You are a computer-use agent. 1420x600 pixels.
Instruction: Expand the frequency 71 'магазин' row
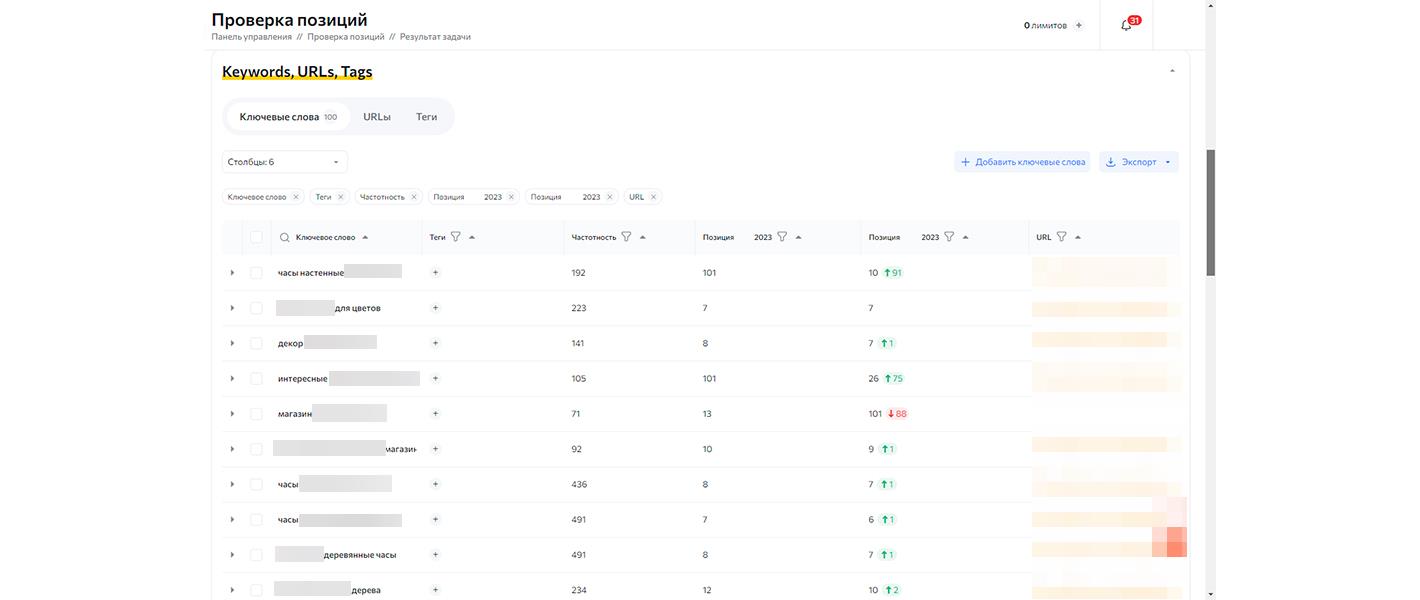point(232,413)
